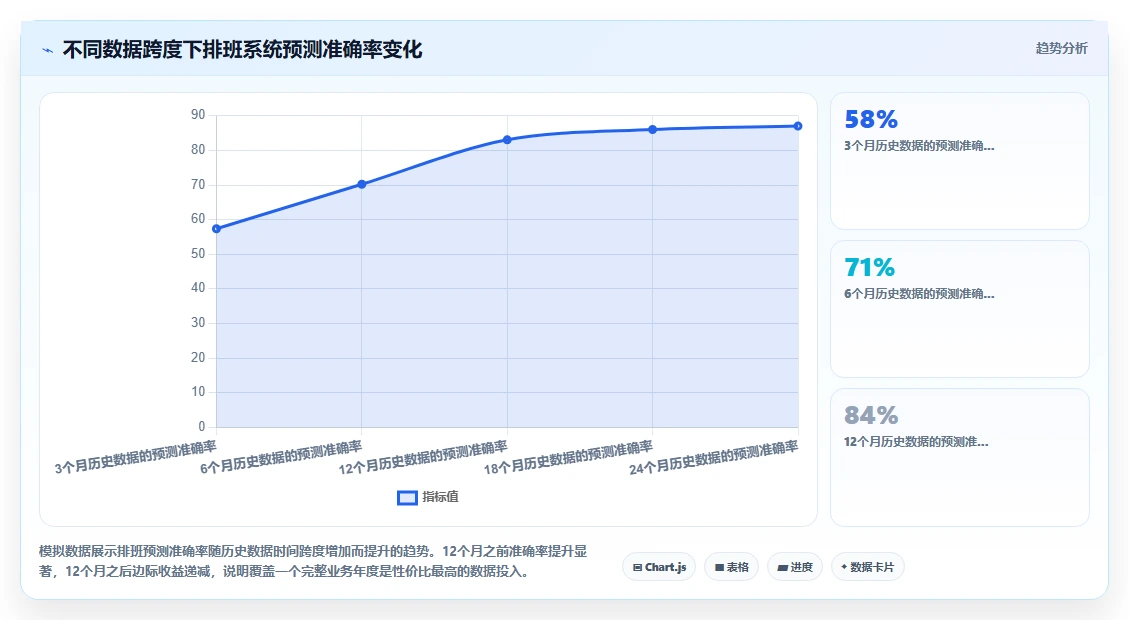This screenshot has width=1129, height=620.
Task: Click the 进度 tag icon
Action: click(x=783, y=567)
